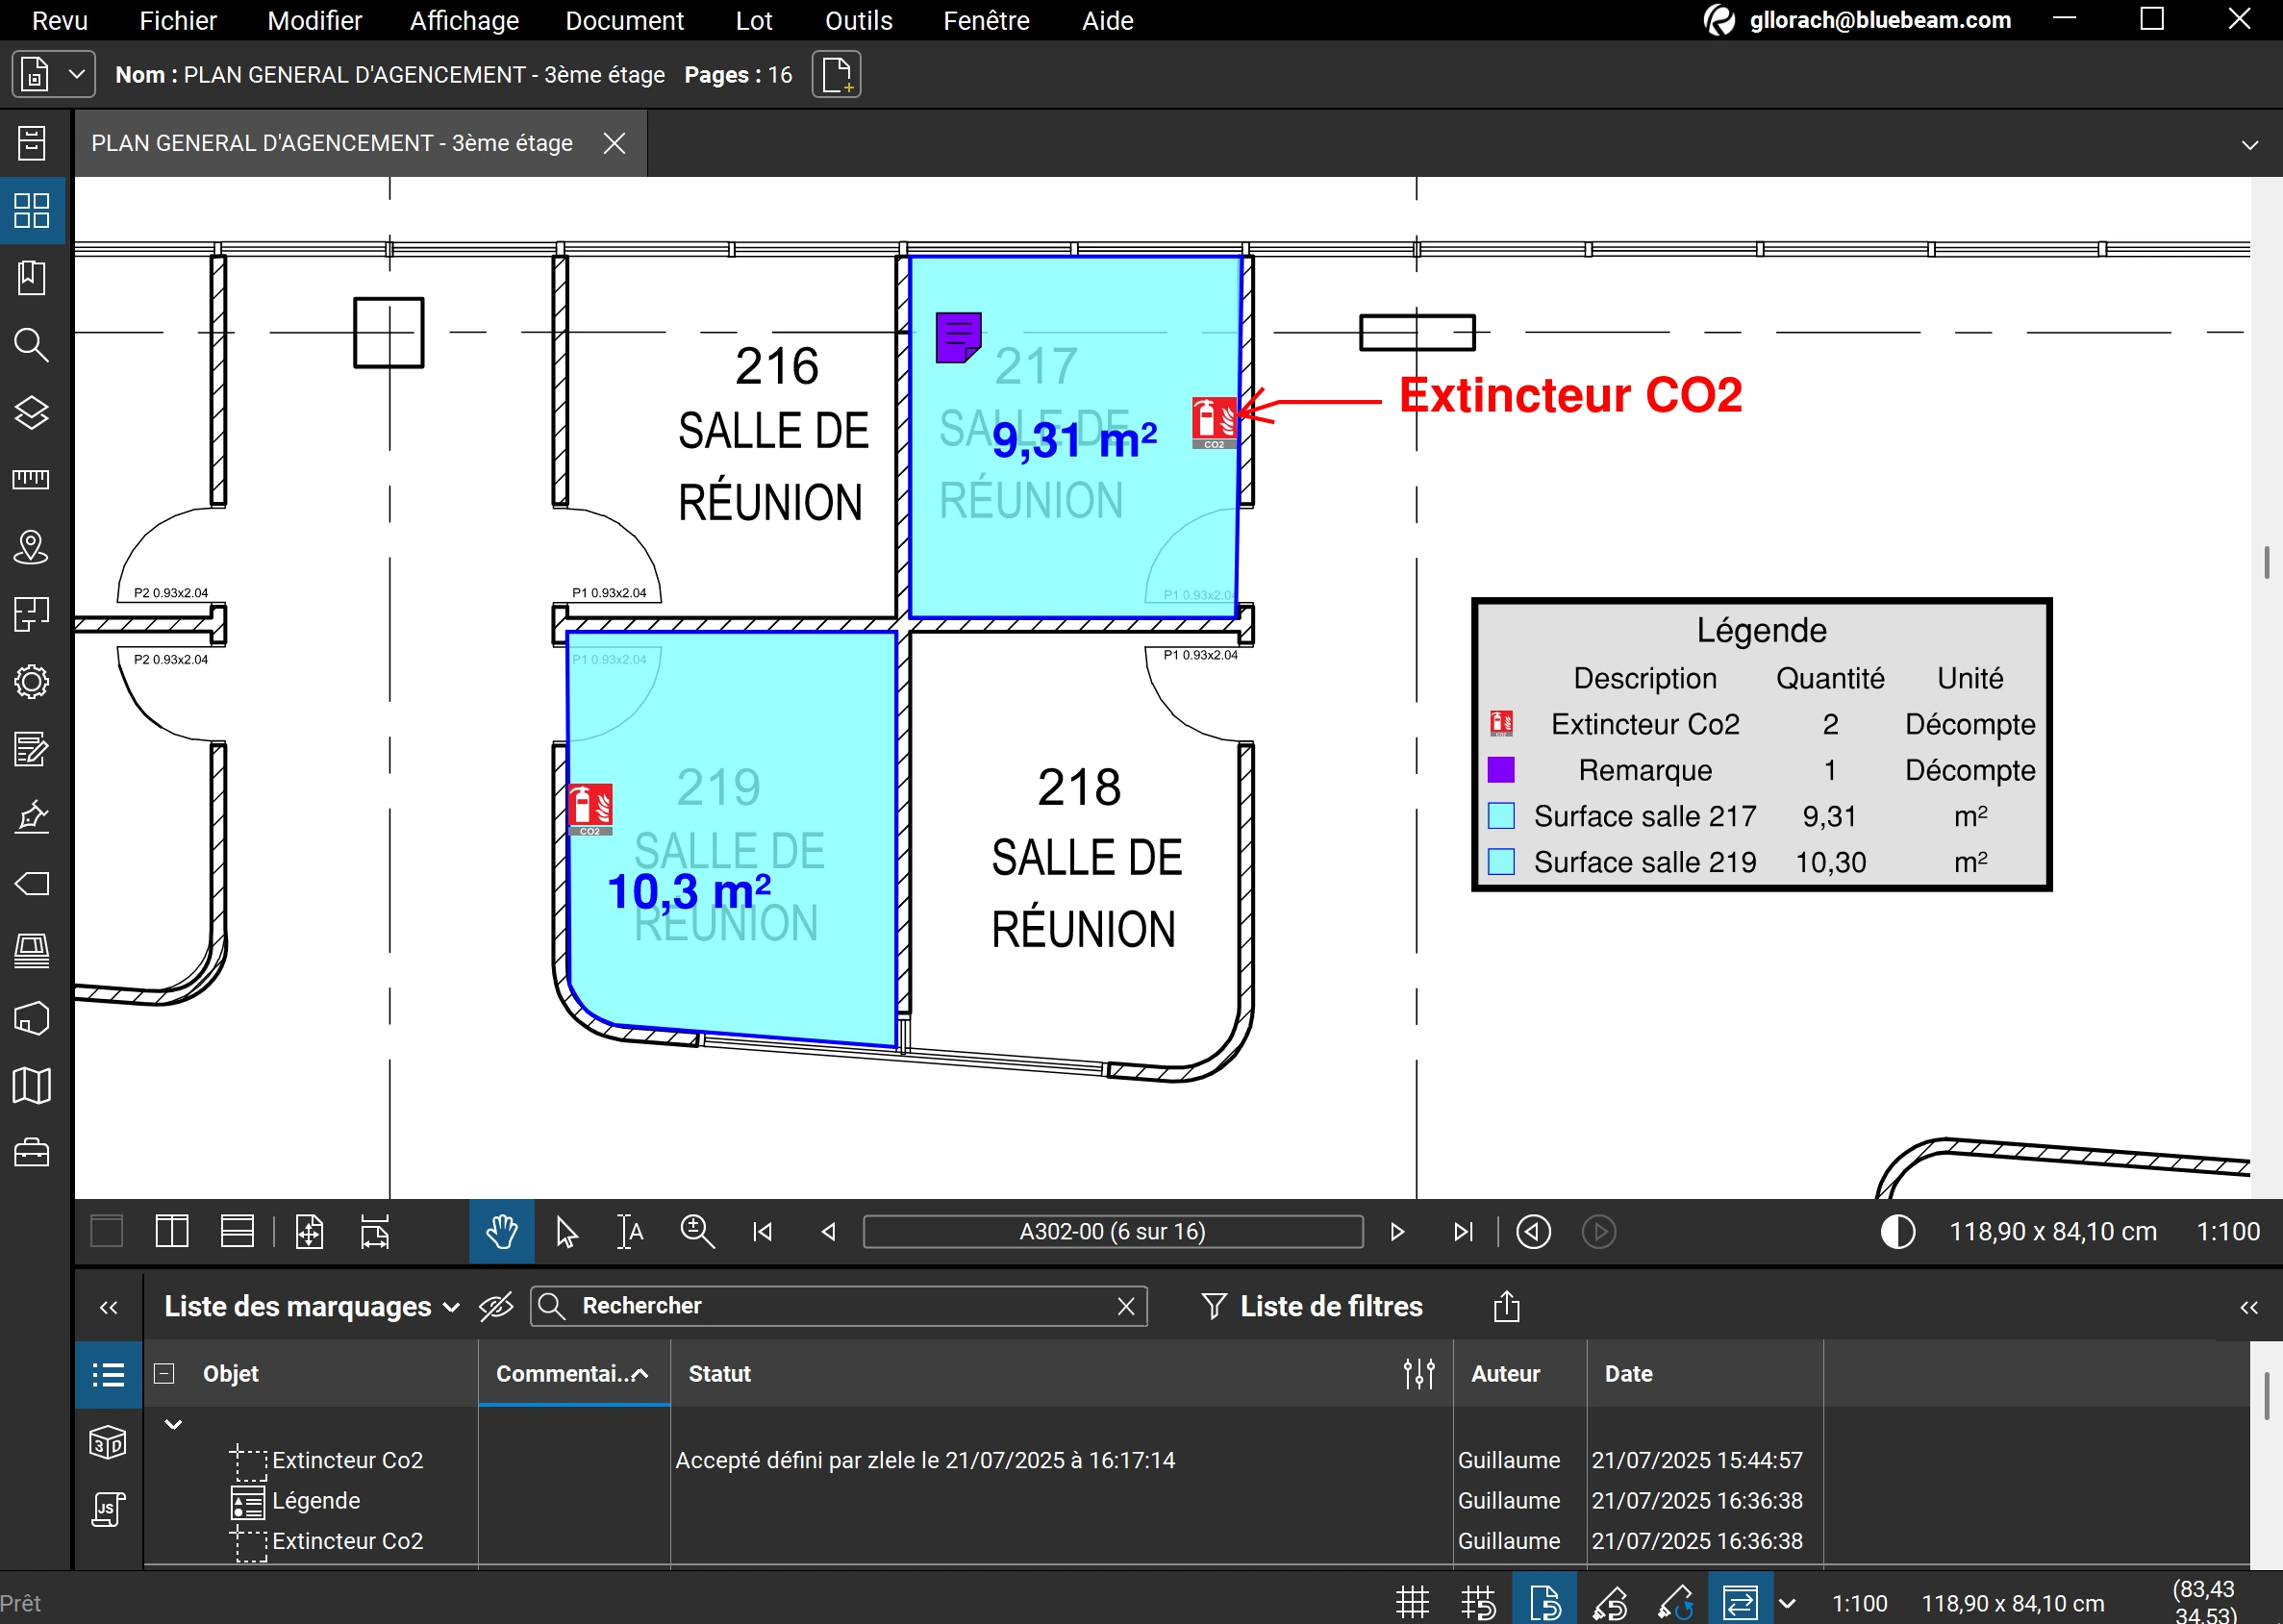The width and height of the screenshot is (2283, 1624).
Task: Open the Outils menu
Action: coord(858,21)
